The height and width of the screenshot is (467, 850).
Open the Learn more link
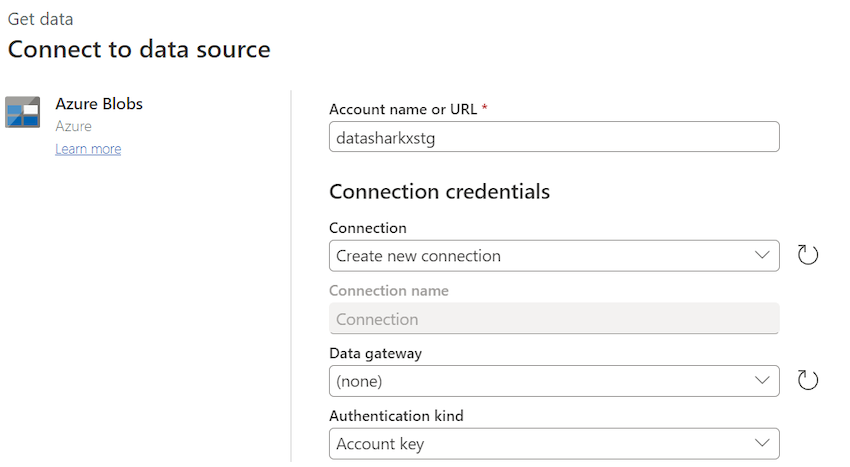[x=88, y=149]
